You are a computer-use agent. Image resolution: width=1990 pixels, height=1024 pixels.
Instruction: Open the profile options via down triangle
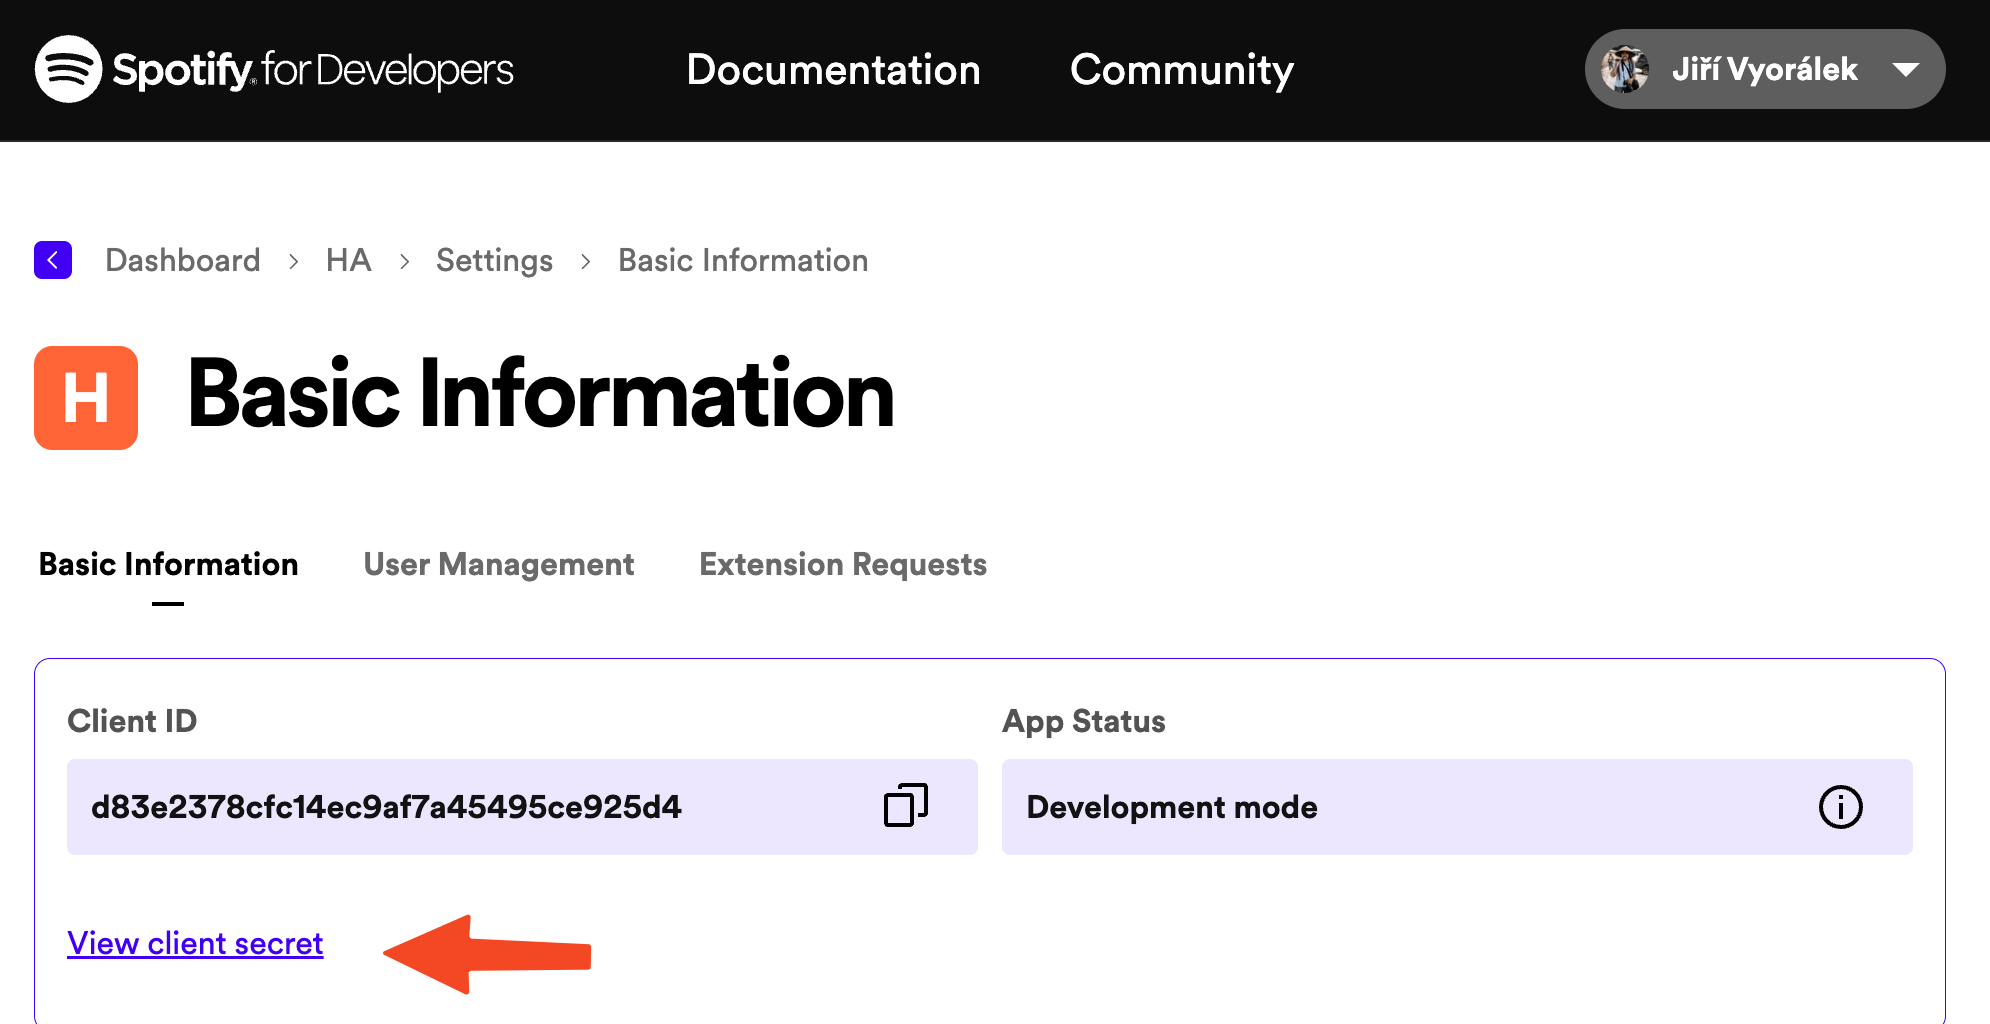(1906, 70)
